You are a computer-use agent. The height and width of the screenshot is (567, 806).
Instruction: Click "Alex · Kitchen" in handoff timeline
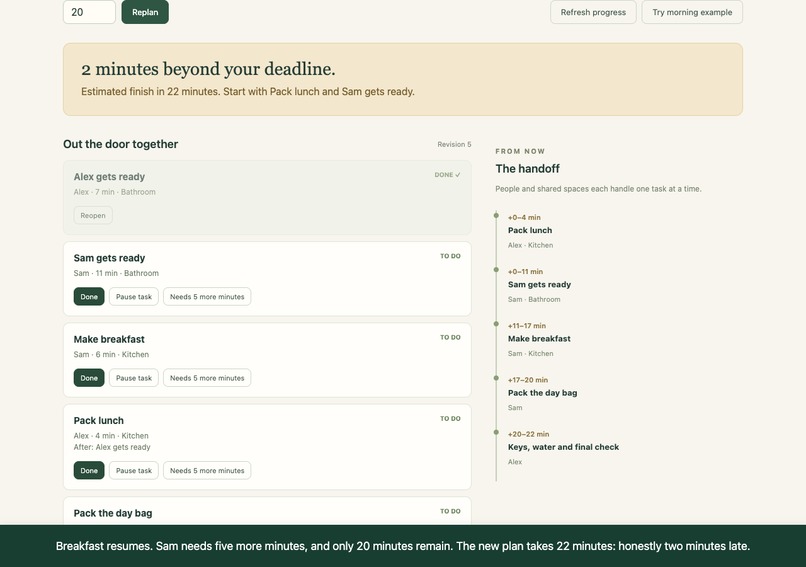pos(530,245)
